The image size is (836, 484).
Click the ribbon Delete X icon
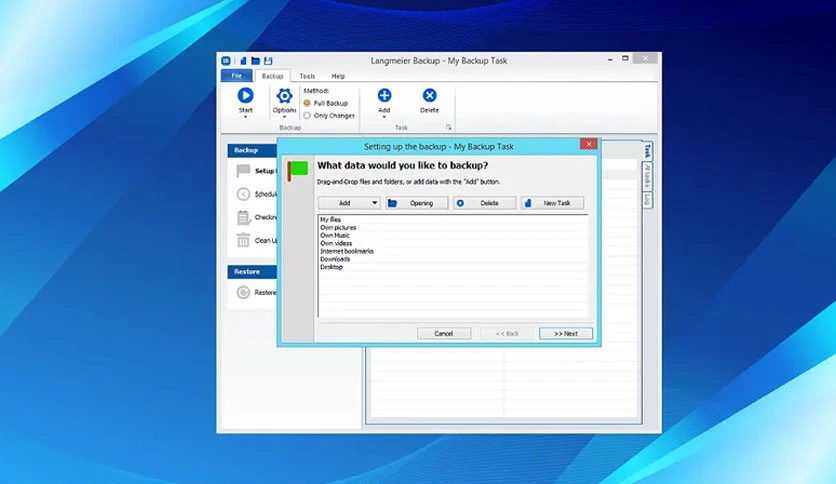point(429,95)
